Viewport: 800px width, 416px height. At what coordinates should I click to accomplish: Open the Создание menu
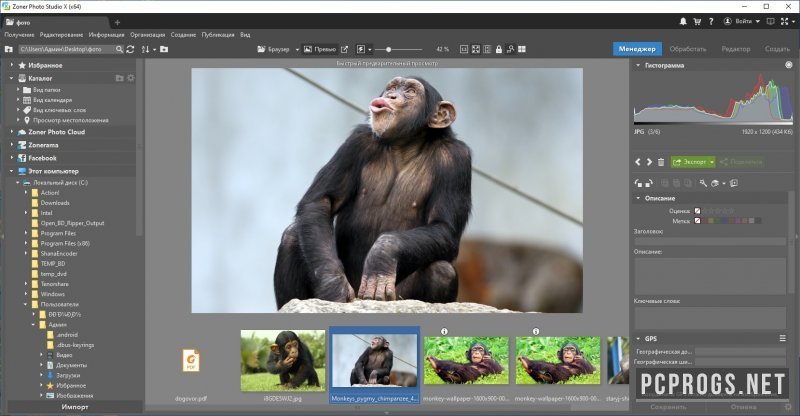click(x=183, y=35)
